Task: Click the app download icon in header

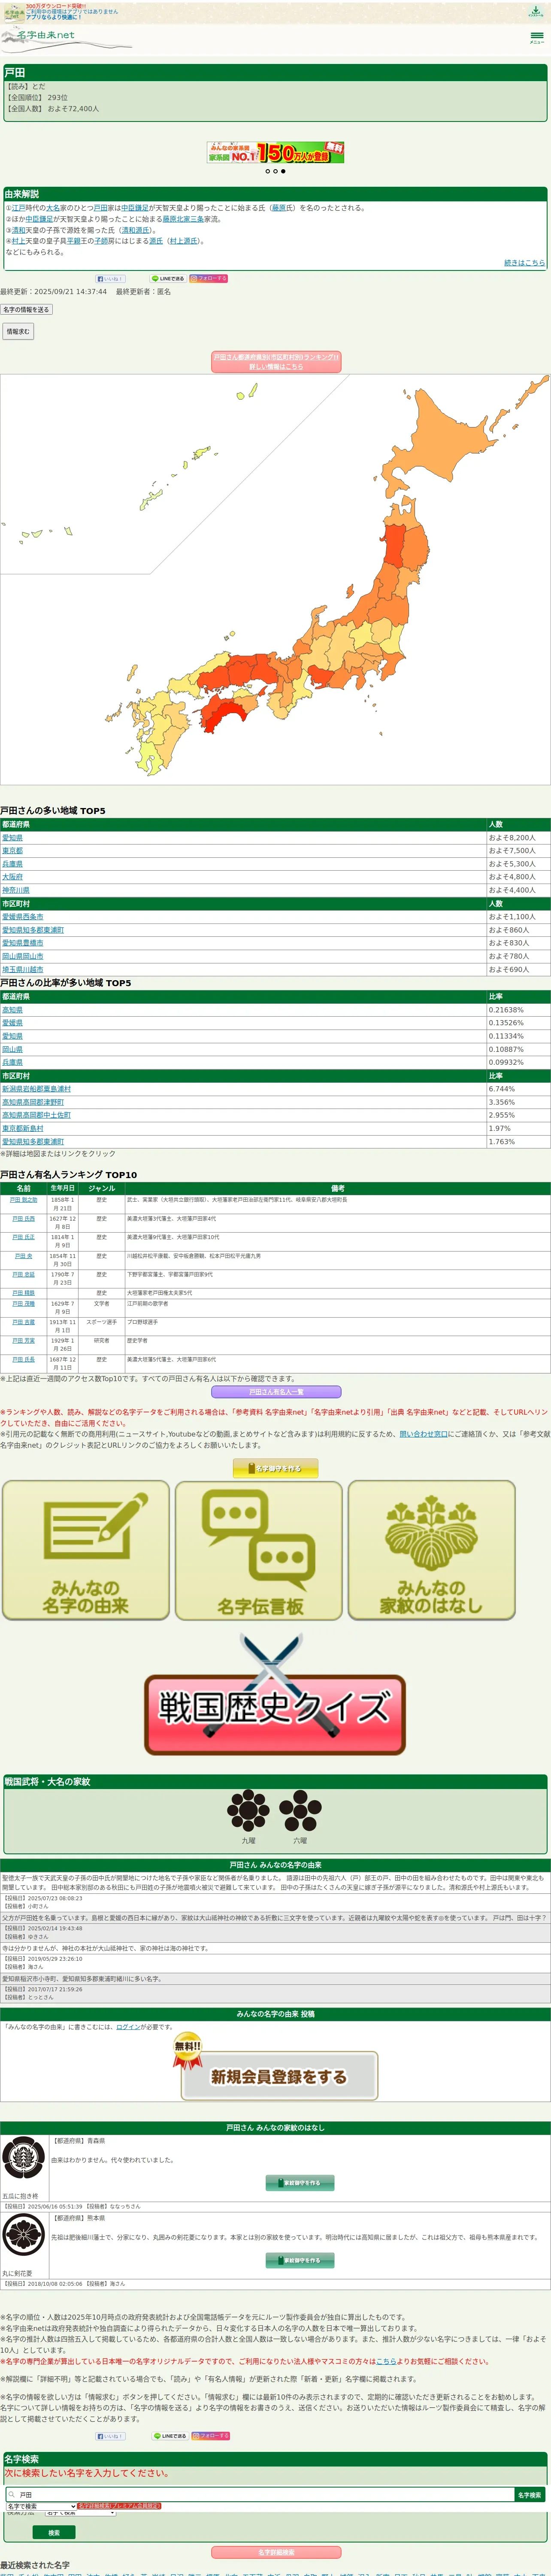Action: [536, 12]
